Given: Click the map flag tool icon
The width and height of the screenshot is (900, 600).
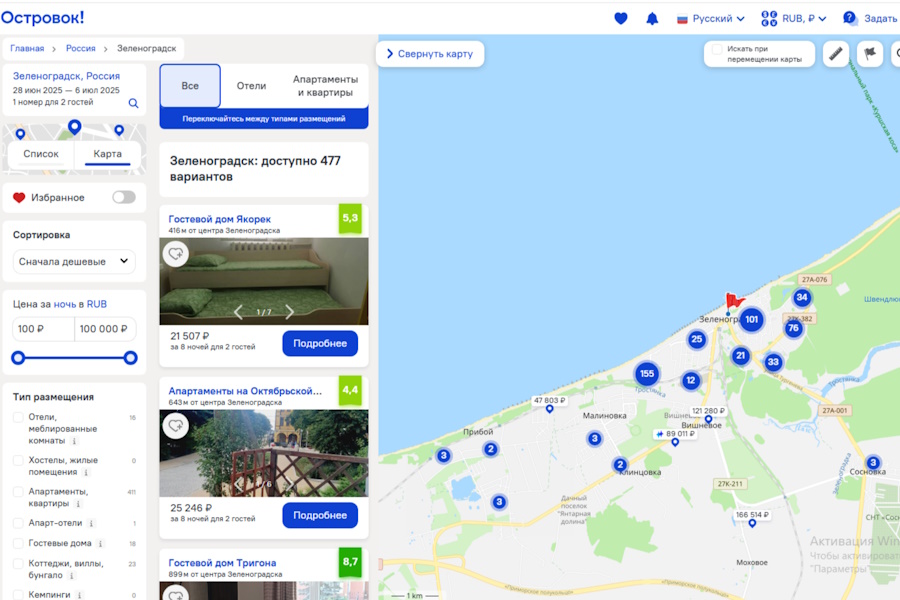Looking at the screenshot, I should pos(870,54).
